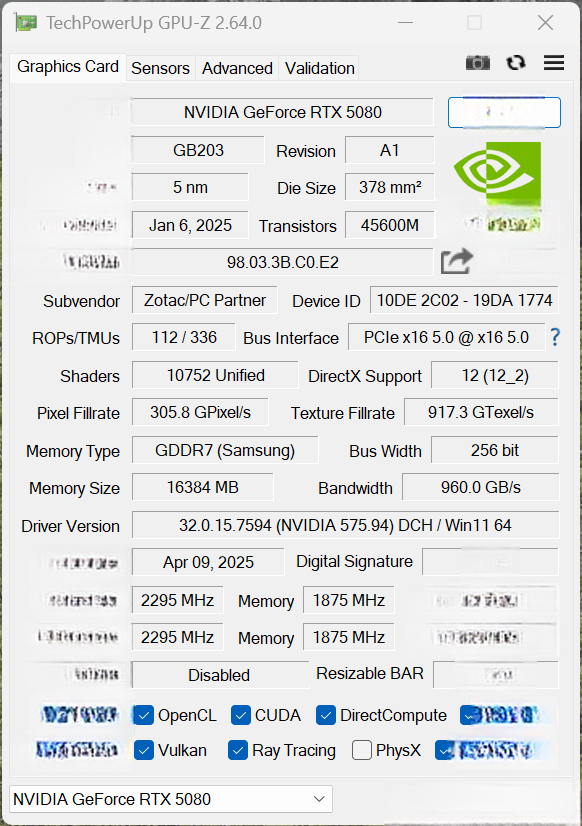This screenshot has height=826, width=582.
Task: Toggle the PhysX checkbox
Action: point(361,750)
